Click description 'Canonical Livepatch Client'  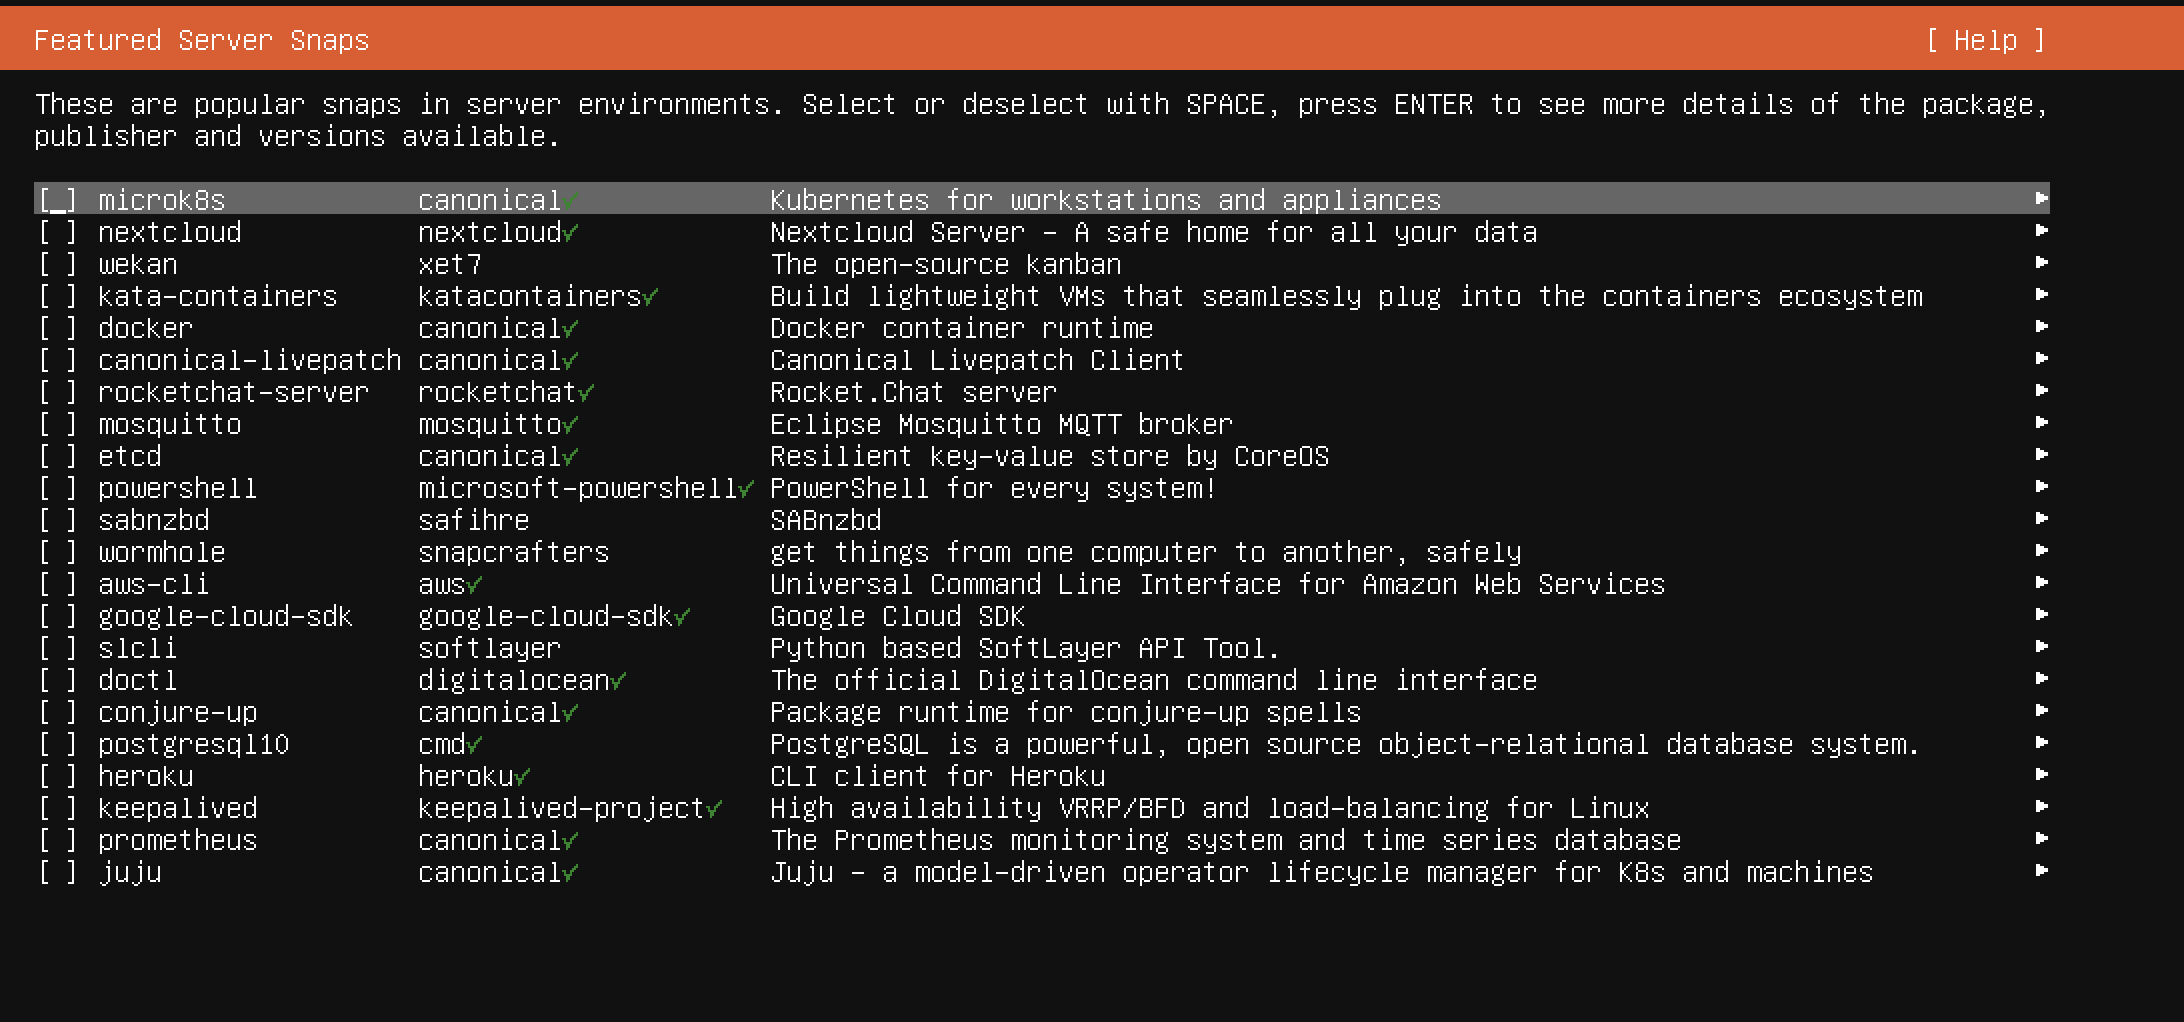[x=977, y=360]
